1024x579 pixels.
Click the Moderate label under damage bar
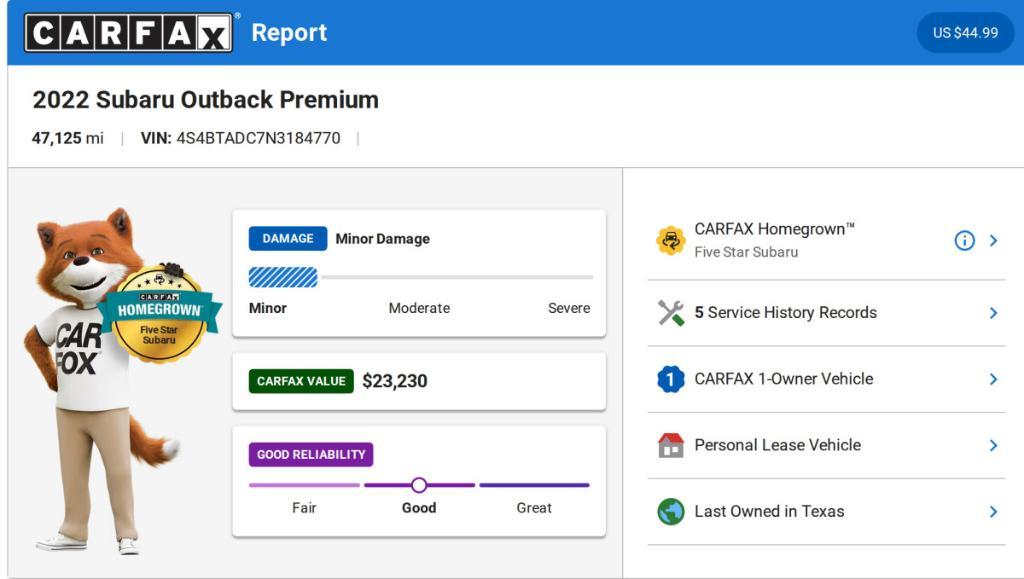coord(419,308)
